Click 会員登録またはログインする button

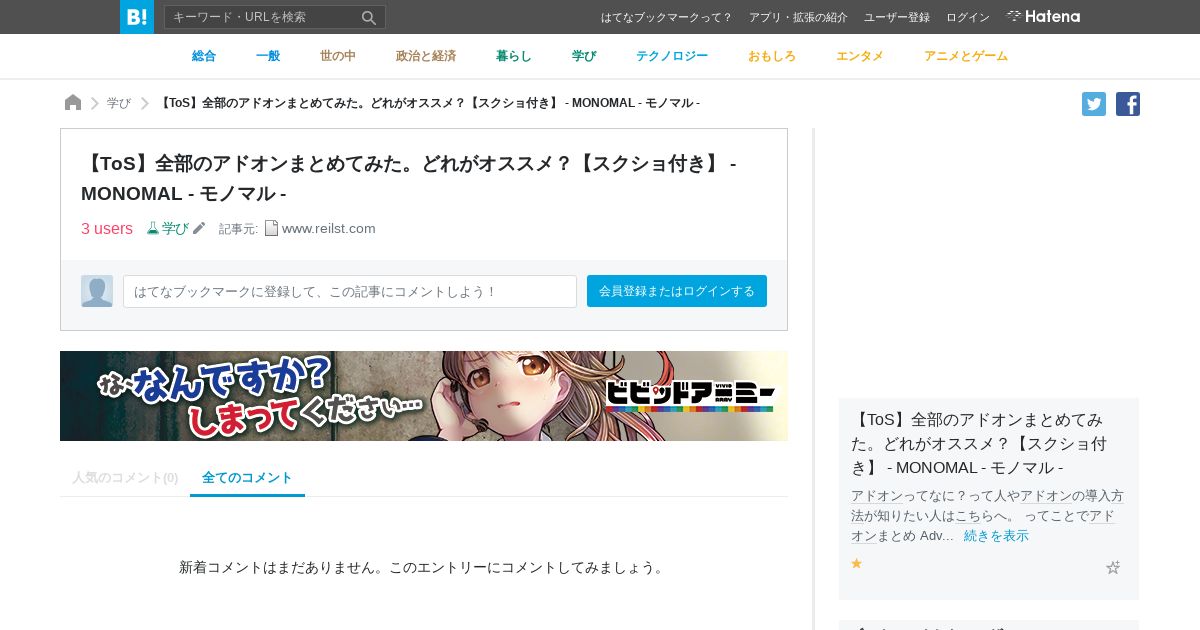(x=677, y=291)
